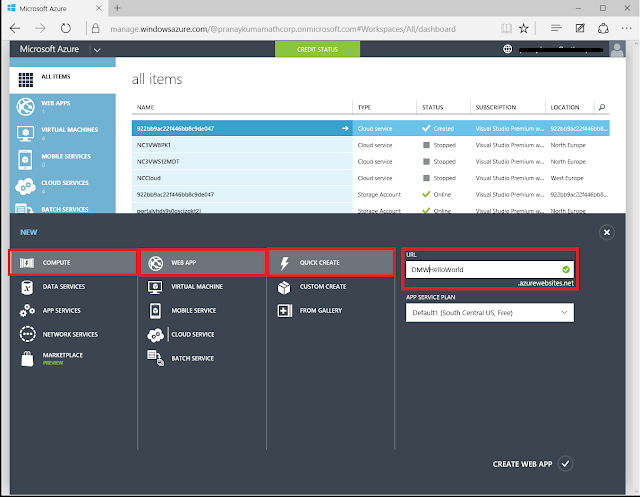The width and height of the screenshot is (640, 497).
Task: Open the Marketplace shopping bag icon
Action: [x=27, y=359]
